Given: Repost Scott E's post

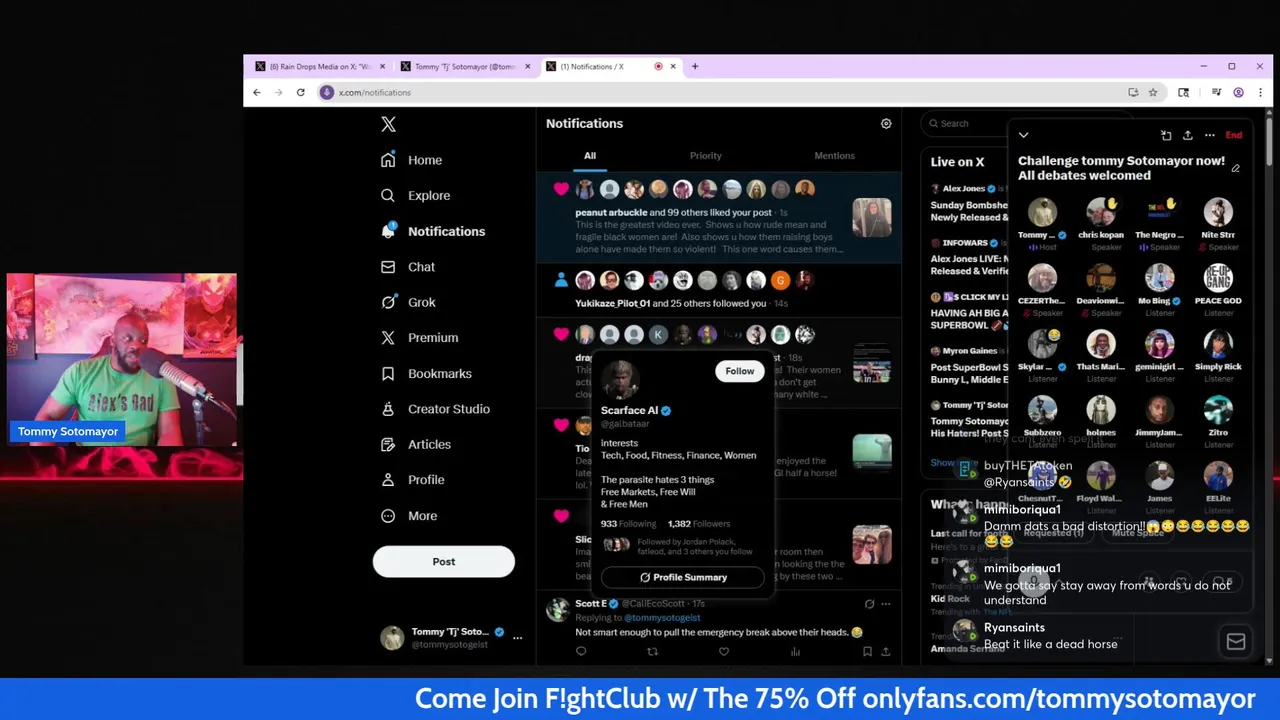Looking at the screenshot, I should pyautogui.click(x=652, y=652).
